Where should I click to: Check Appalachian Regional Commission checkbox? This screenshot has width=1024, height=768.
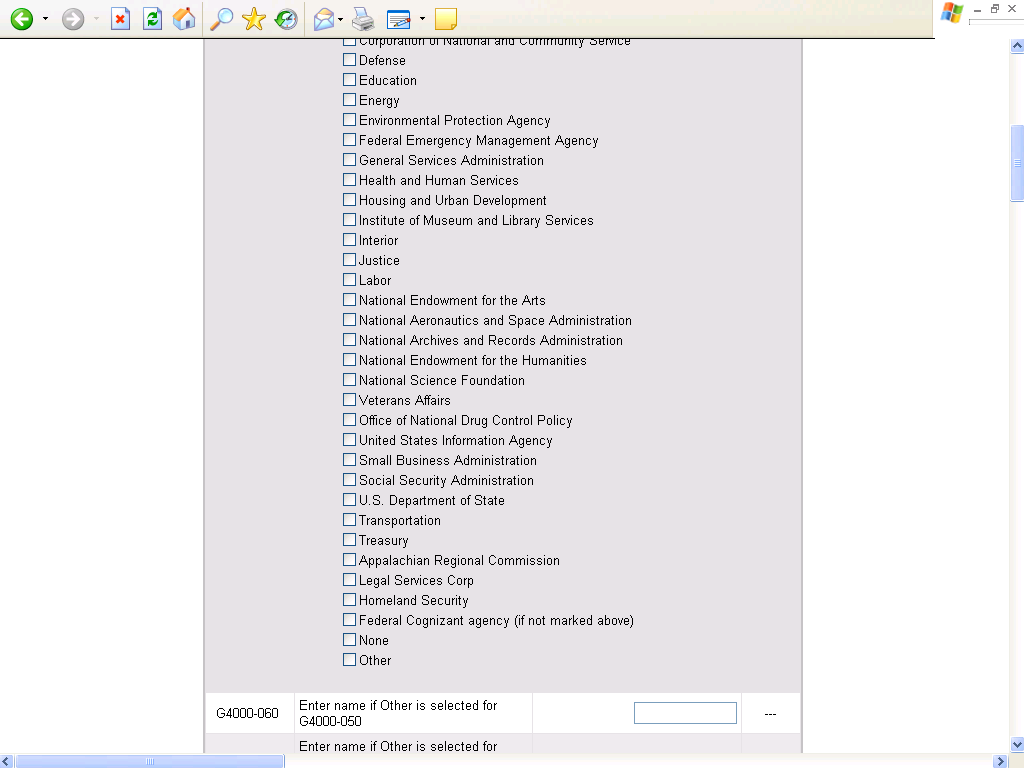349,560
